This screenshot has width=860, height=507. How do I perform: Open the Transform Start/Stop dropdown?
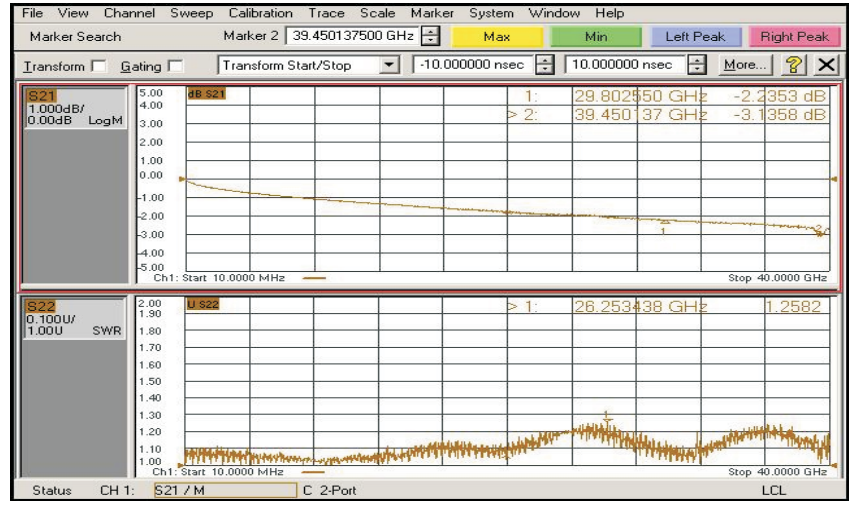click(391, 66)
